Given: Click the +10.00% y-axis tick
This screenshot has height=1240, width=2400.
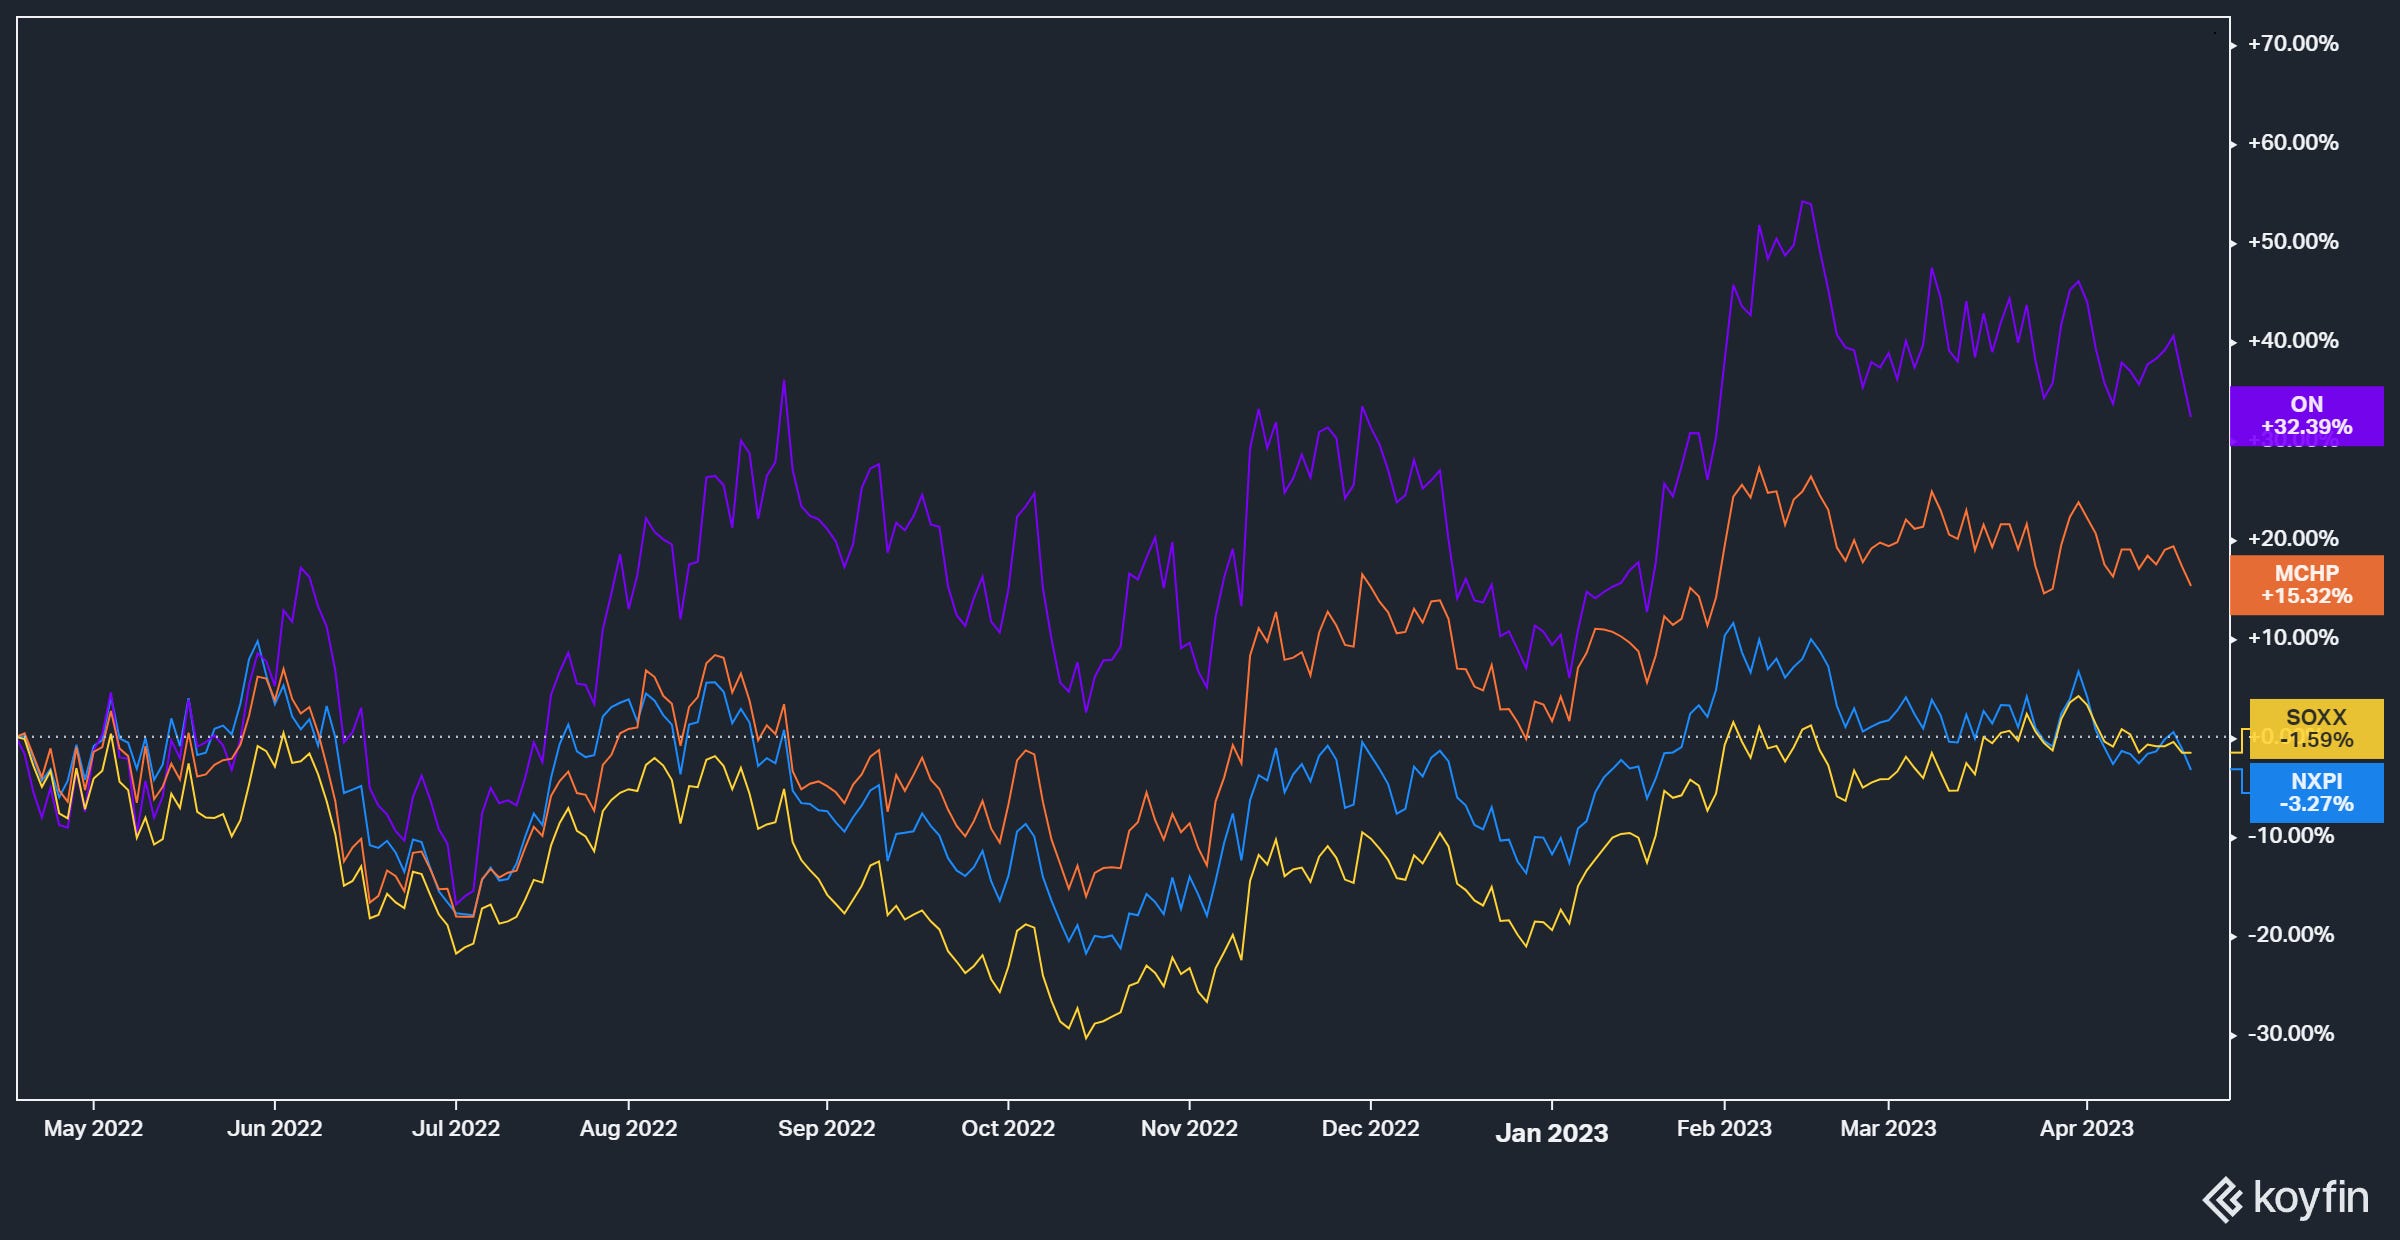Looking at the screenshot, I should pos(2293,637).
